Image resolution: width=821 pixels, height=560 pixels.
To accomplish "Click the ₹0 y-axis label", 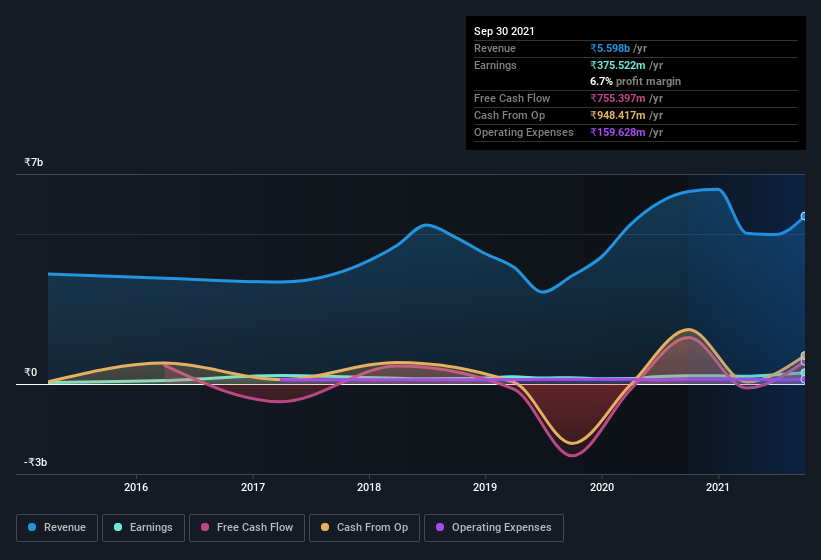I will (31, 372).
